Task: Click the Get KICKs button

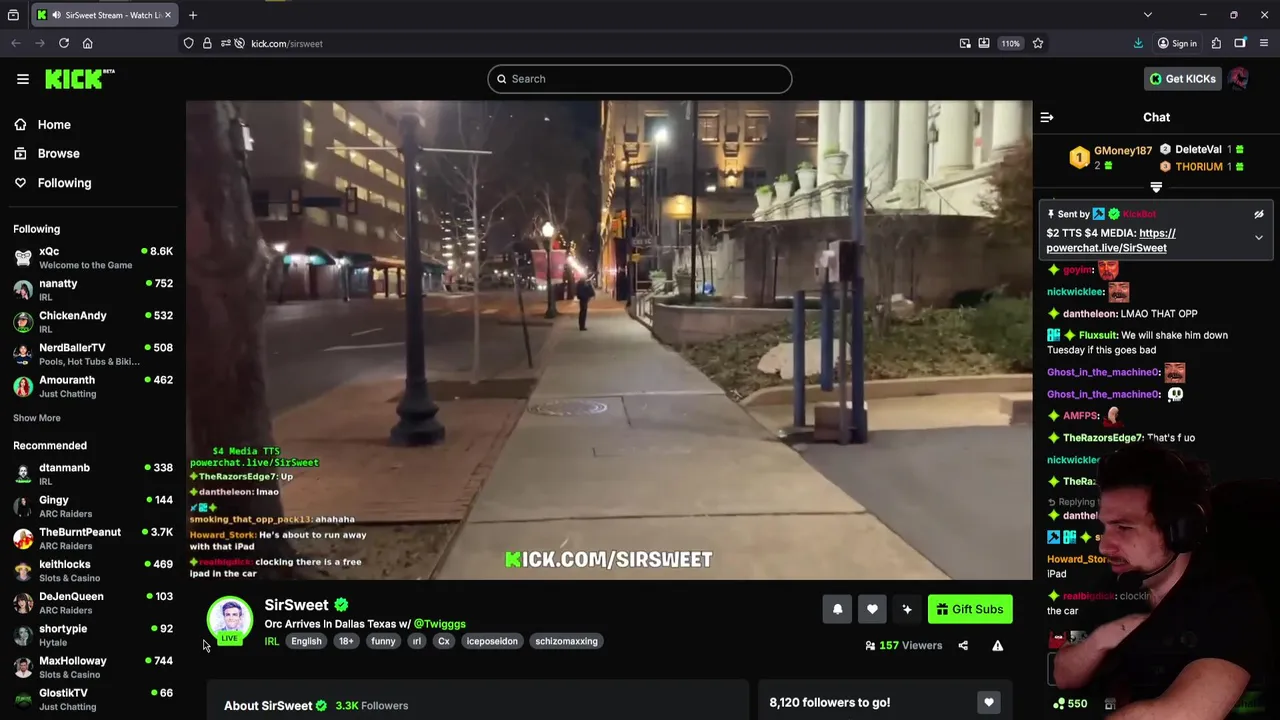Action: [1183, 79]
